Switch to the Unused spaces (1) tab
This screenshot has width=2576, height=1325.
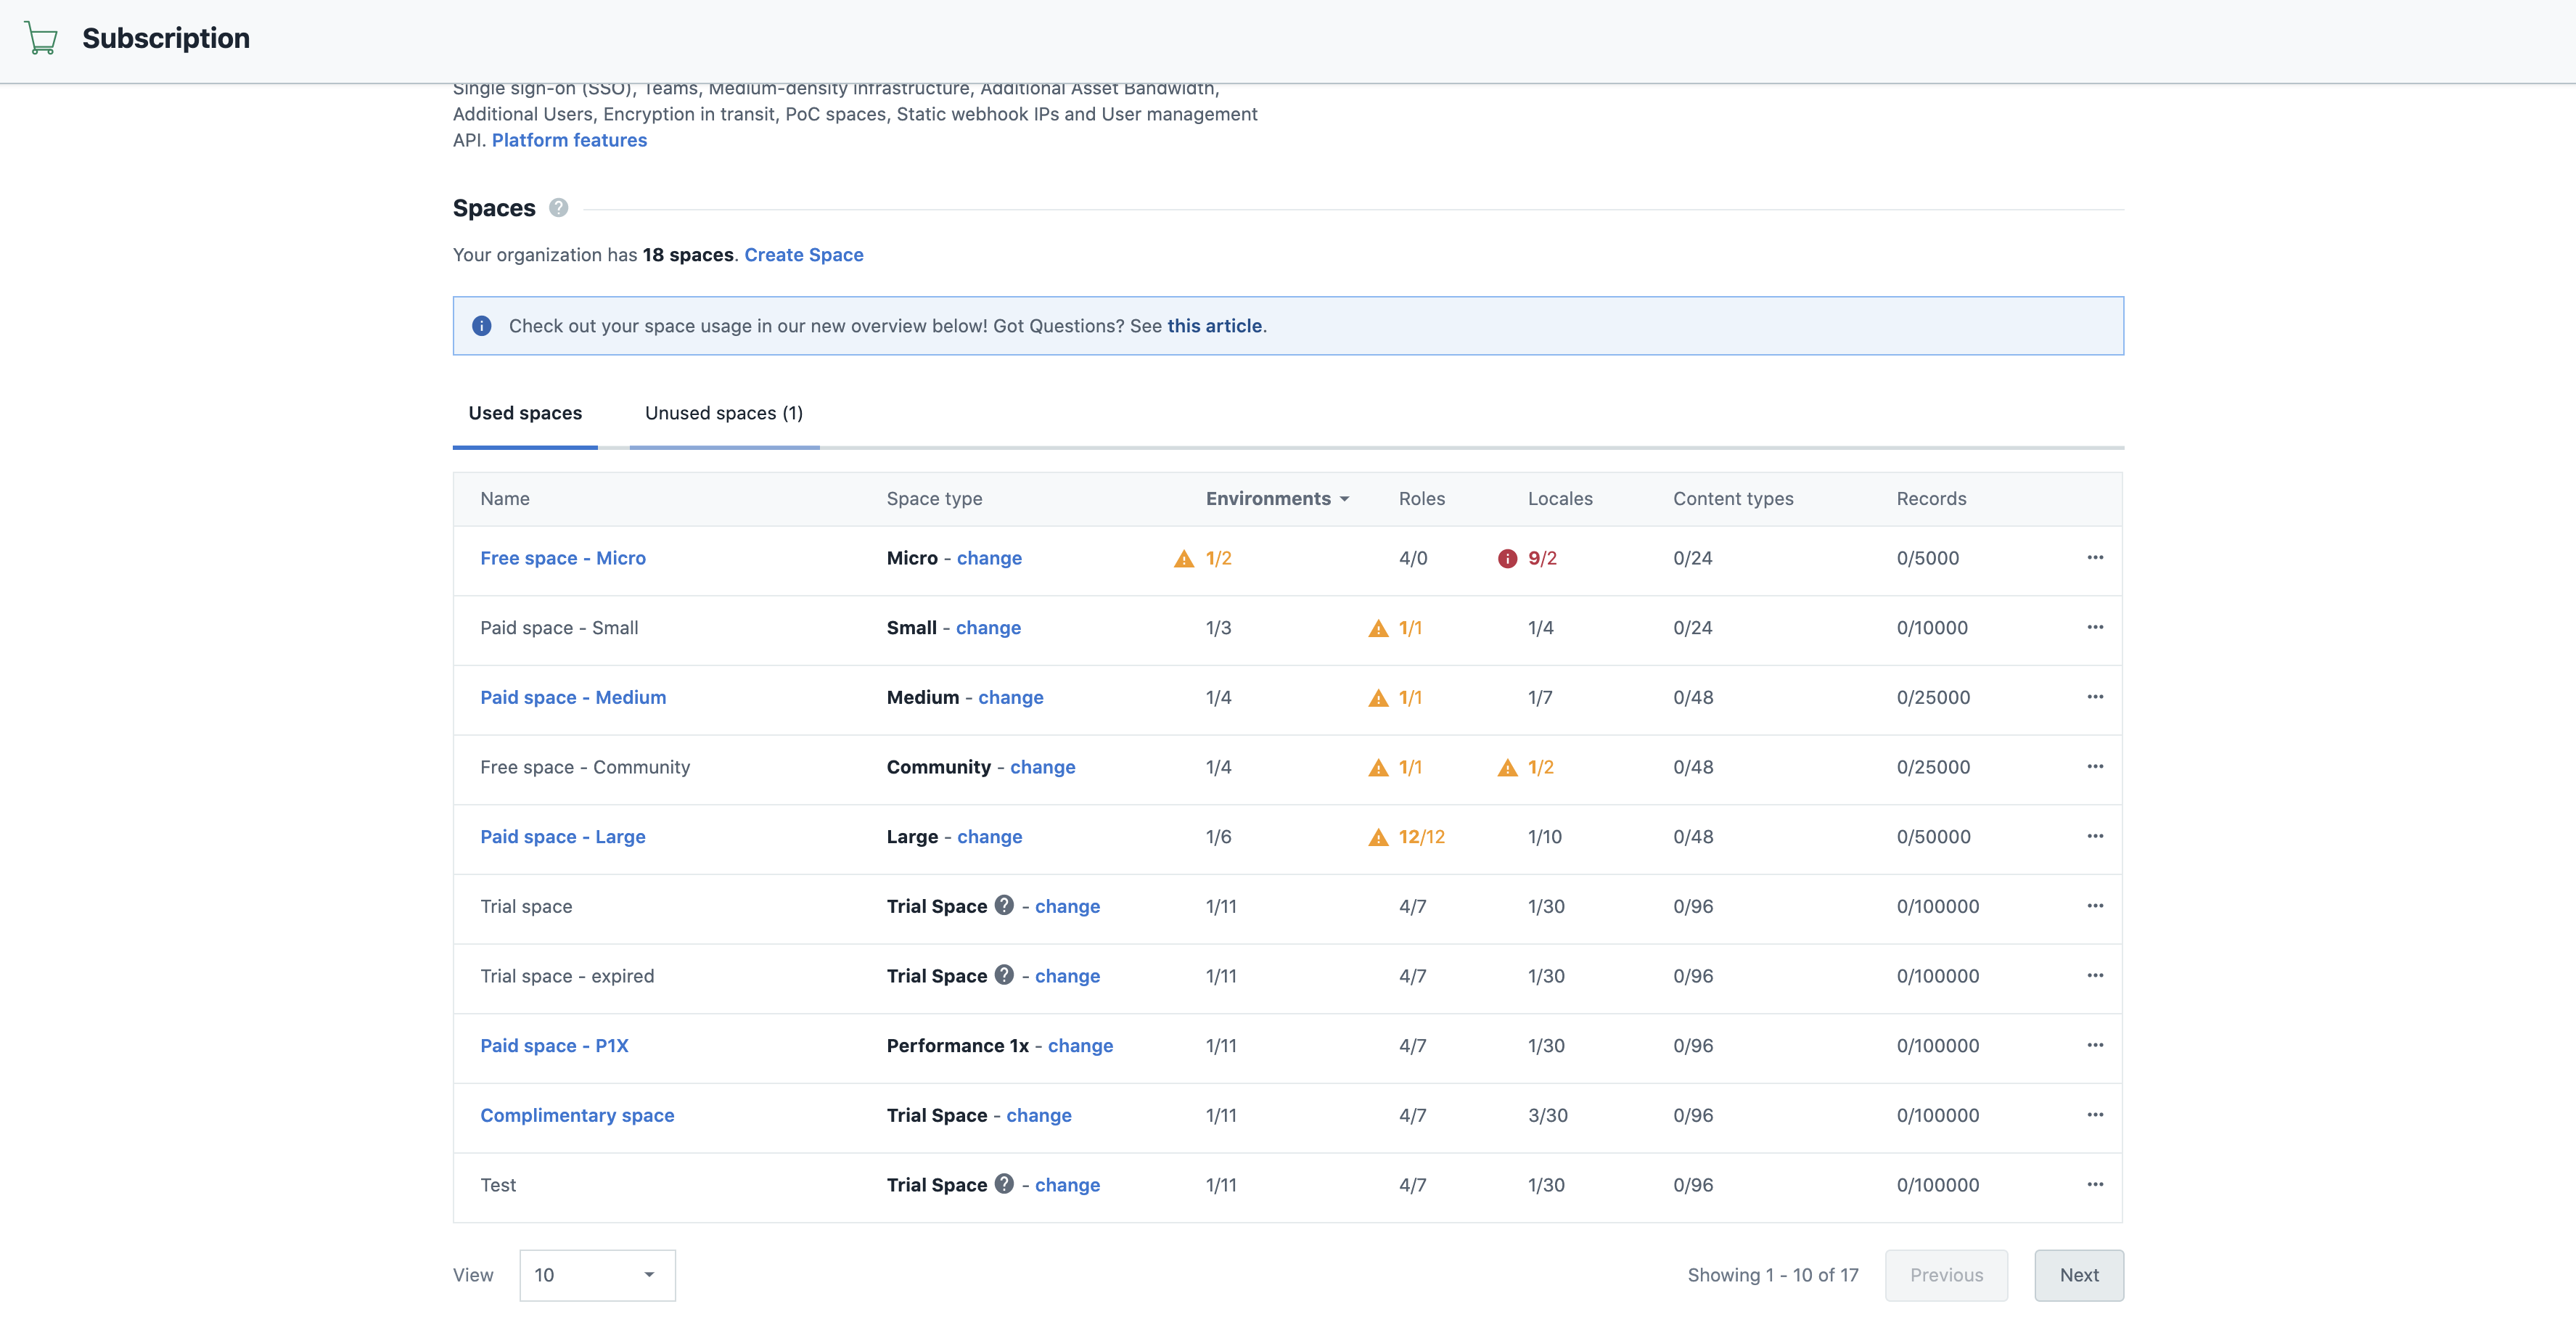click(x=723, y=413)
